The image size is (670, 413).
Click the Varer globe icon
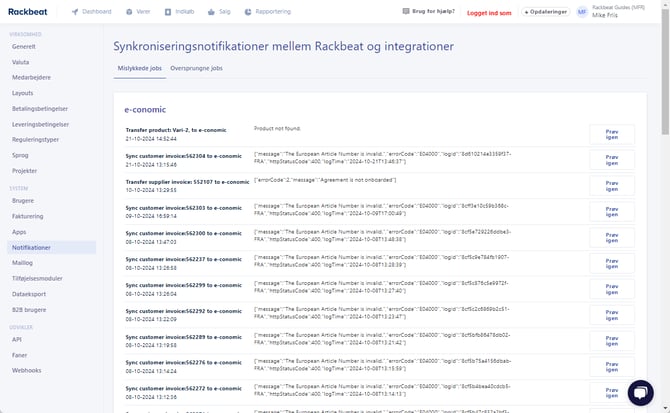point(129,12)
